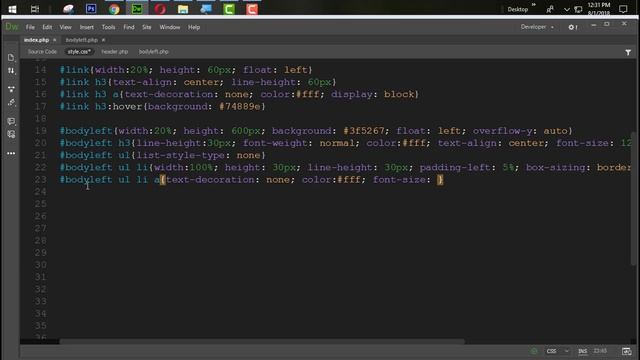Open the Insert menu
The image size is (640, 360).
87,27
